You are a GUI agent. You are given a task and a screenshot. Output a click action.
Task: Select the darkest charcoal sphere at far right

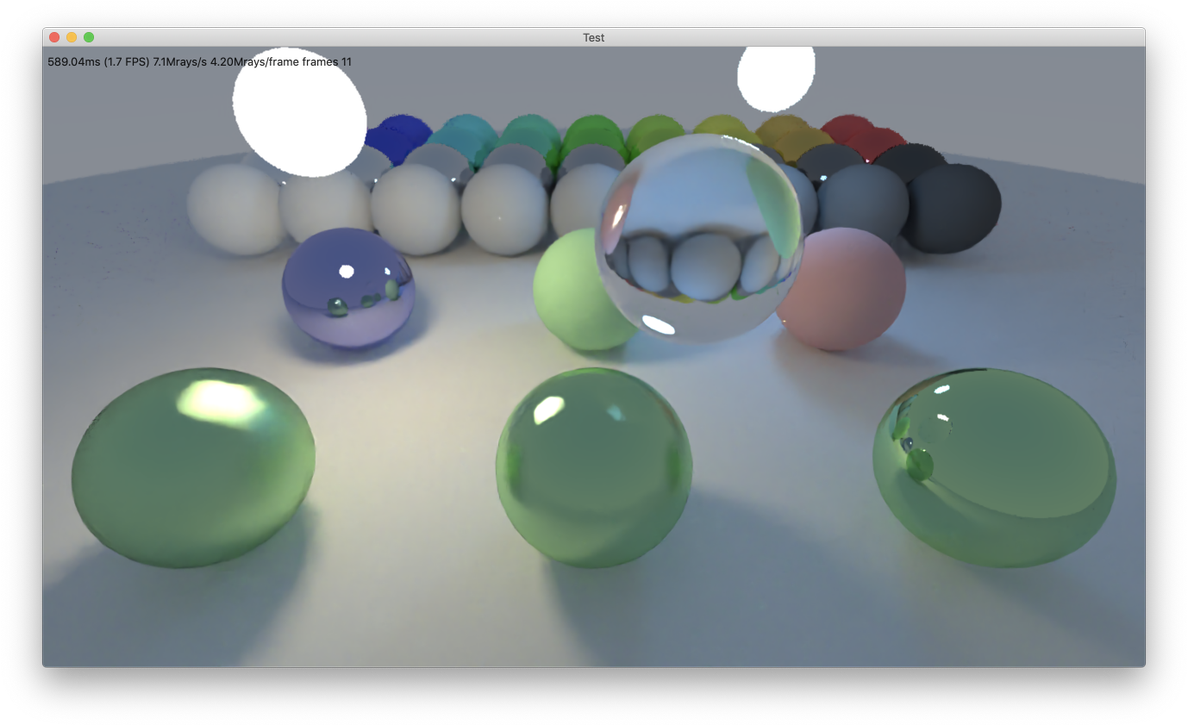pos(955,207)
